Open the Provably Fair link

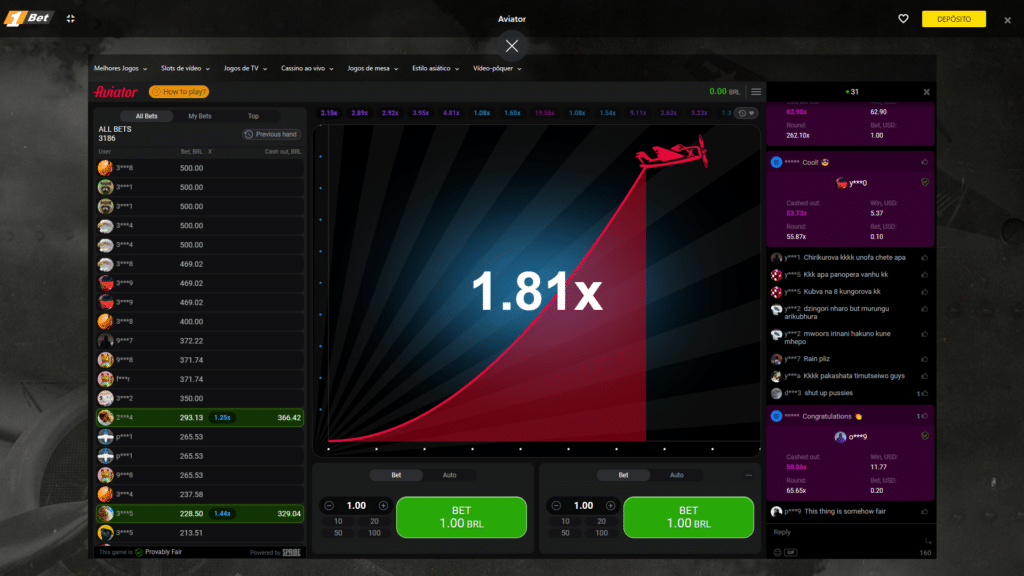click(x=163, y=552)
